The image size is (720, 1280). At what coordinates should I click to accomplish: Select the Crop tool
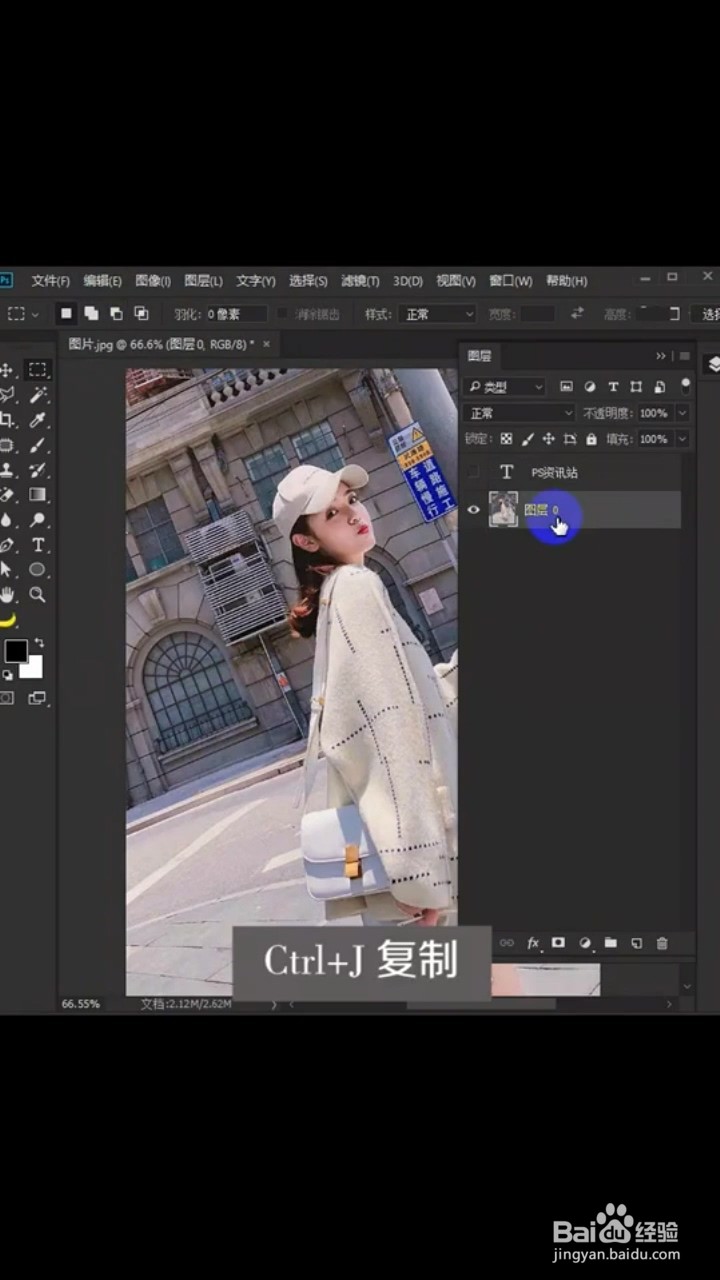click(x=7, y=420)
